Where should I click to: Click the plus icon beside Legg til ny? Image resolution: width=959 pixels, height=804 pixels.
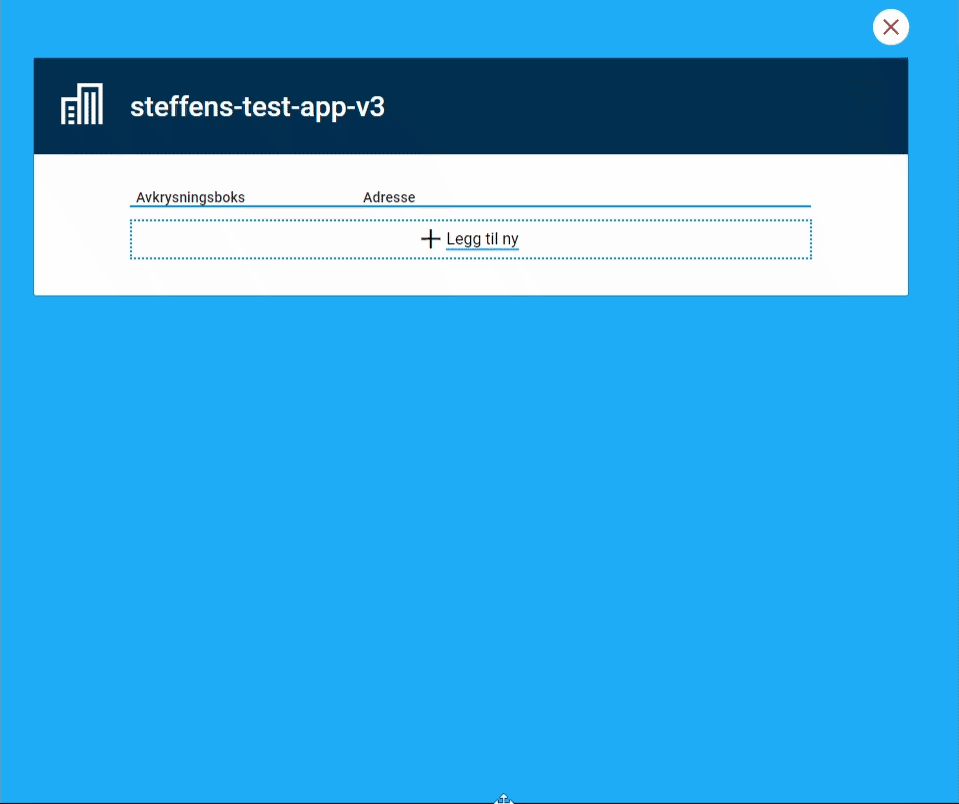pyautogui.click(x=430, y=239)
